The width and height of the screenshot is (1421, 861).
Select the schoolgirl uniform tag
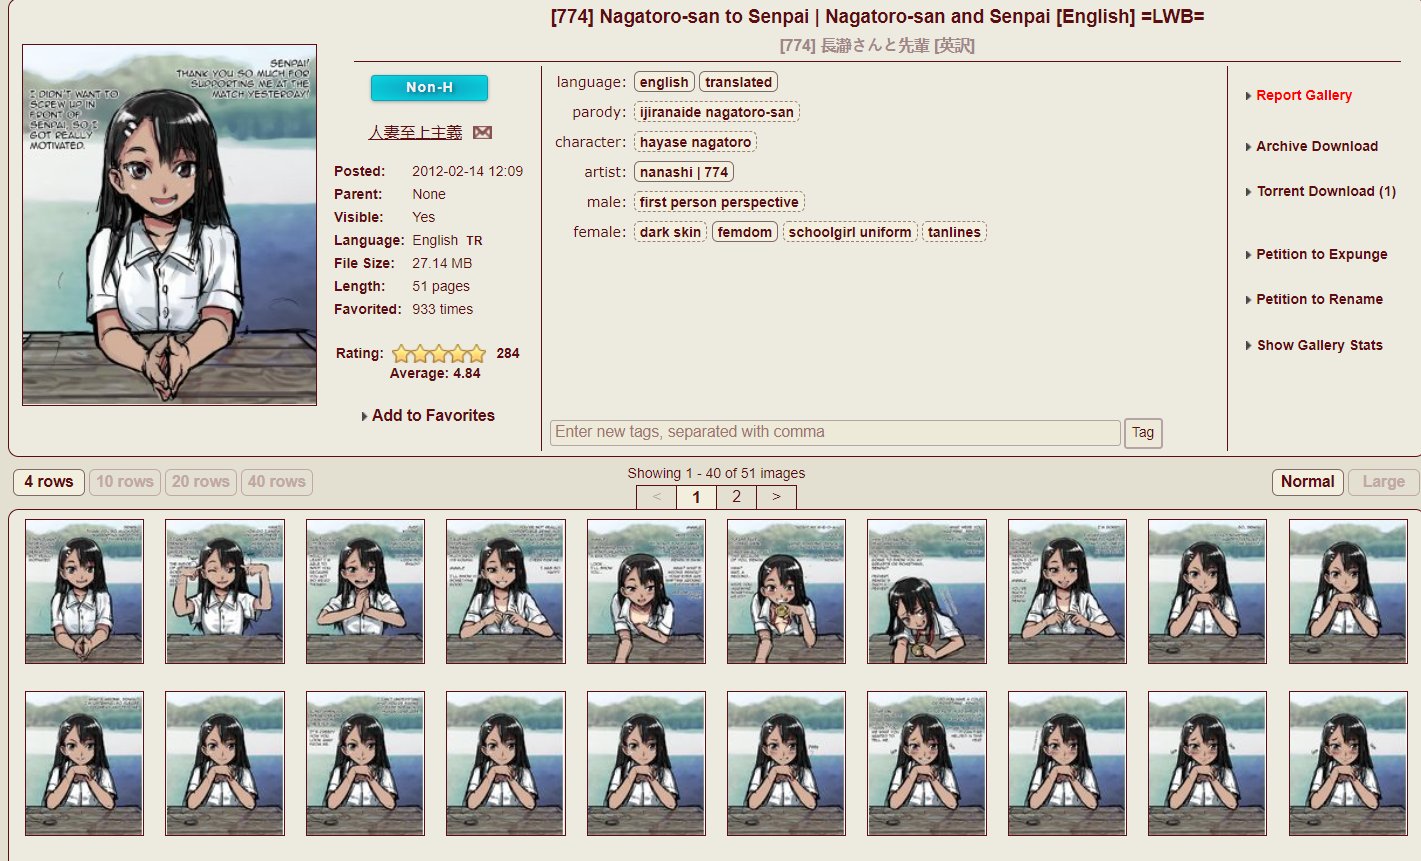850,232
